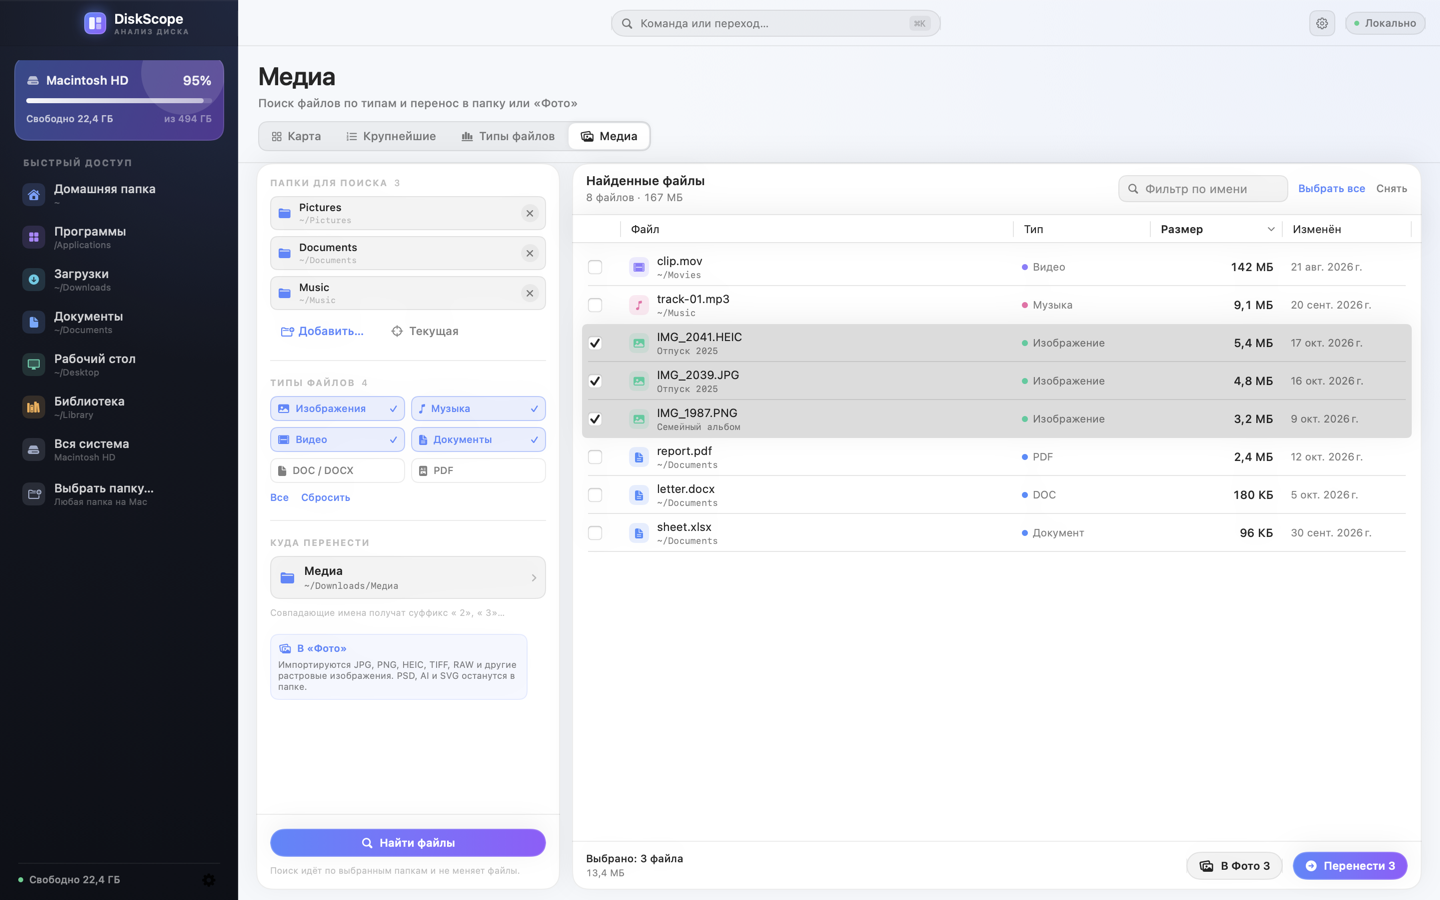The height and width of the screenshot is (900, 1440).
Task: Check the sheet.xlsx checkbox
Action: [595, 533]
